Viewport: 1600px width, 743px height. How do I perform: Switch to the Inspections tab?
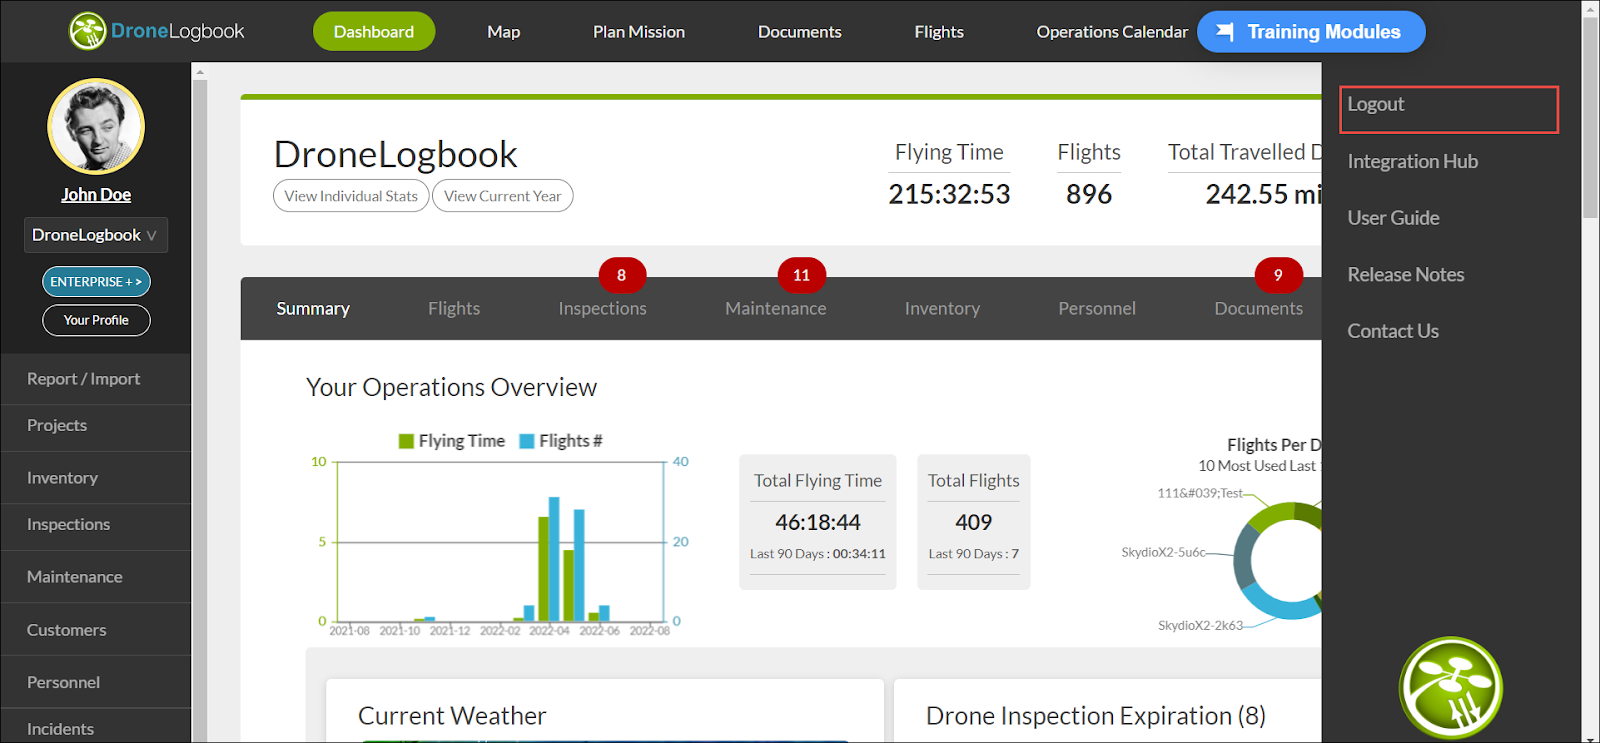pyautogui.click(x=603, y=309)
